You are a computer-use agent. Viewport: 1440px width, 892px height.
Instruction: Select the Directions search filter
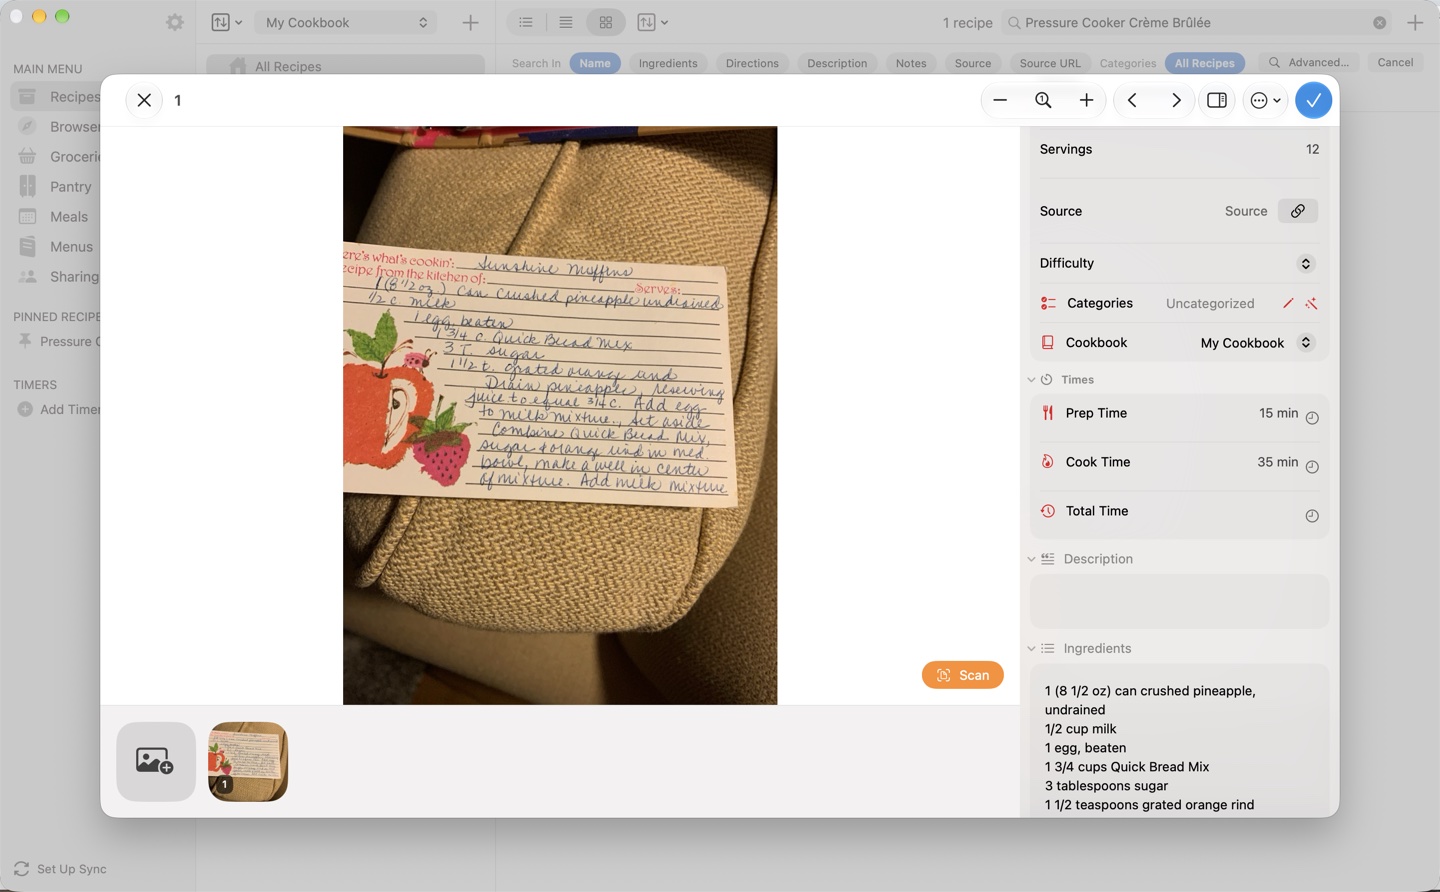[x=752, y=63]
